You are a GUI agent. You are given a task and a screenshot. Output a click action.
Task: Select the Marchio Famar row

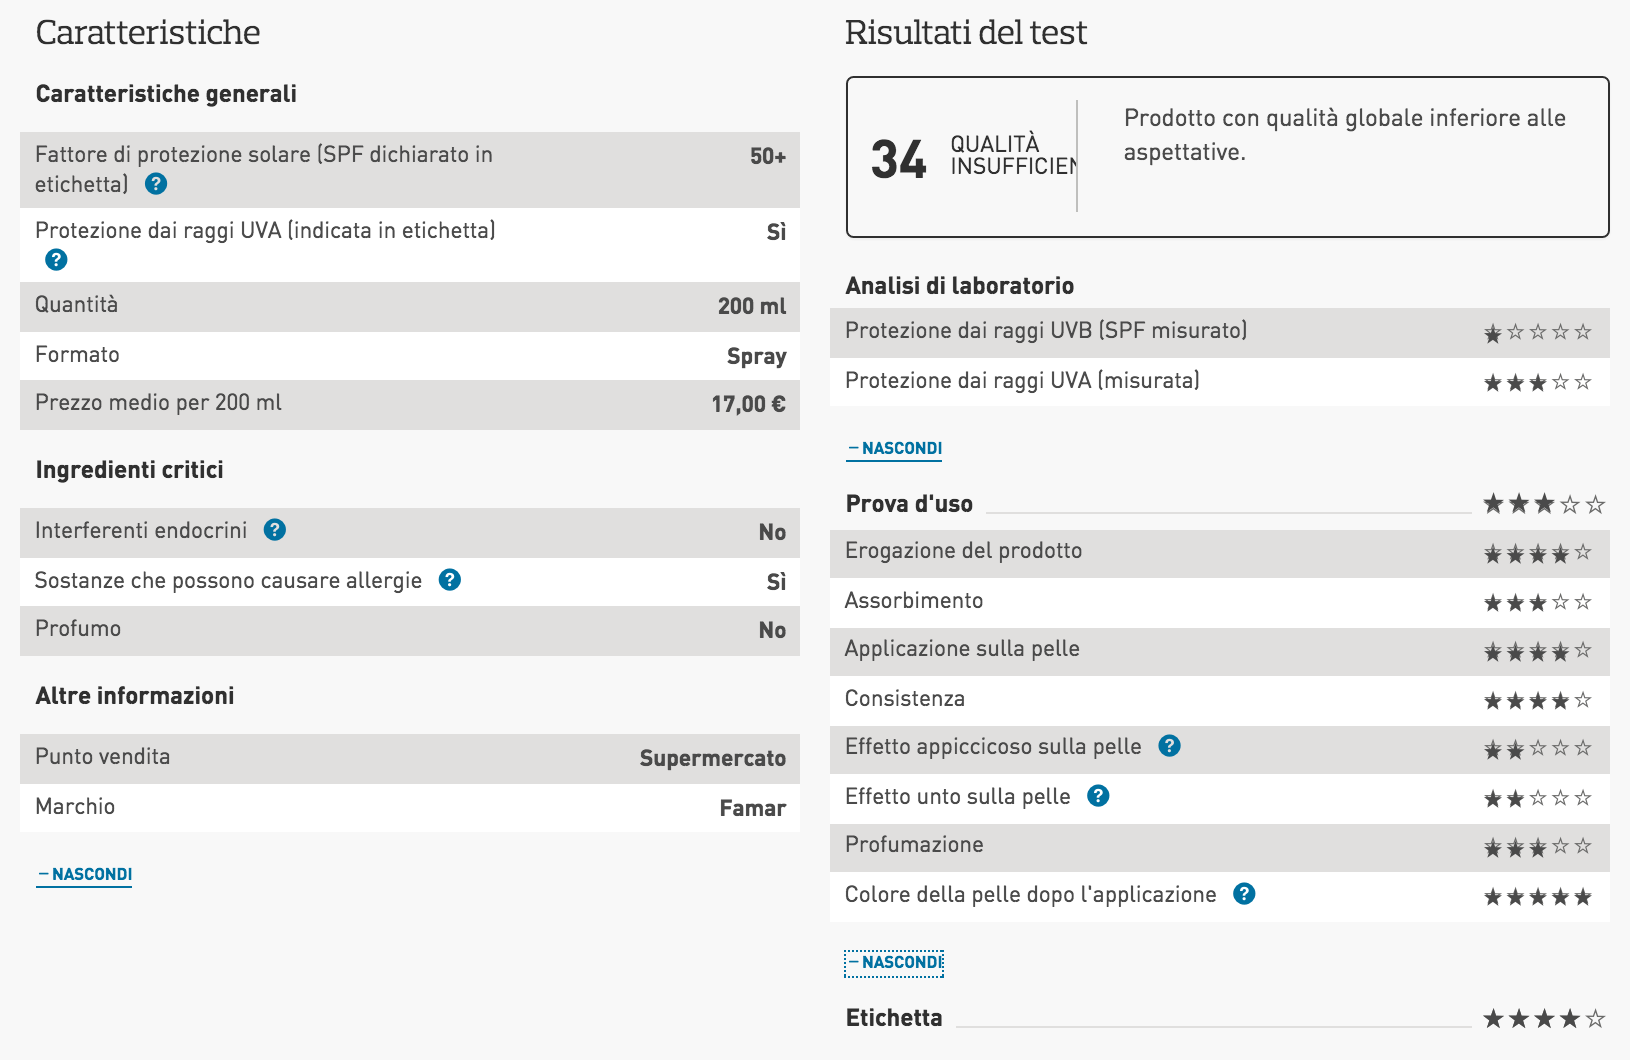(410, 808)
